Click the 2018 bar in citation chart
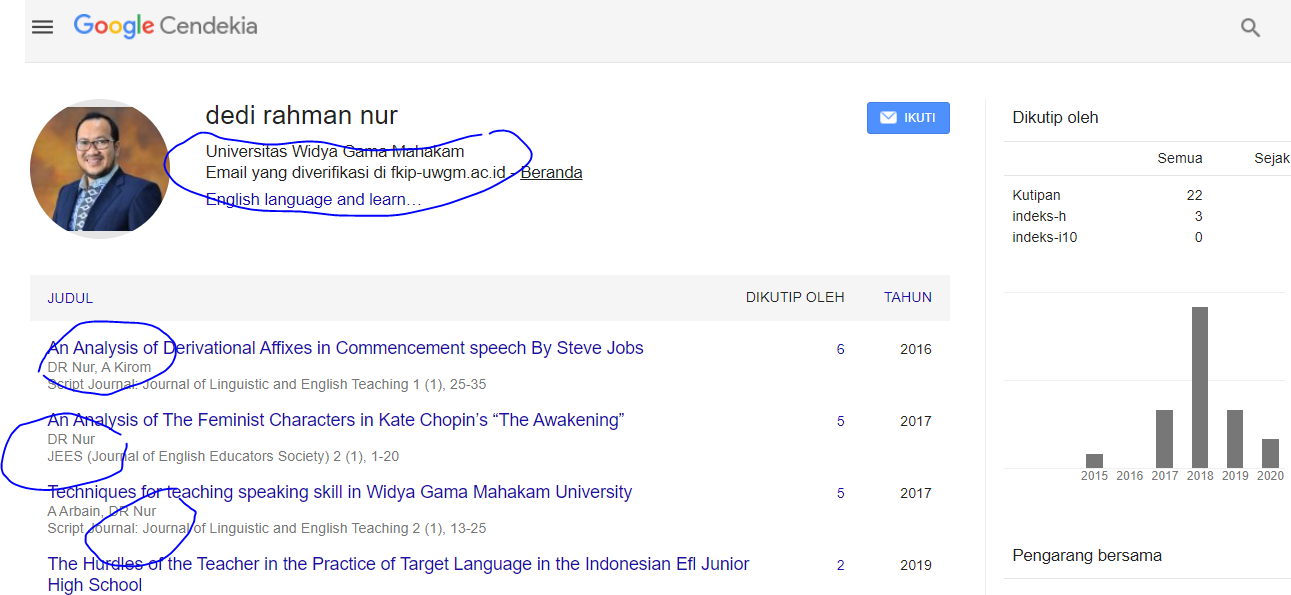Image resolution: width=1291 pixels, height=595 pixels. pos(1200,388)
